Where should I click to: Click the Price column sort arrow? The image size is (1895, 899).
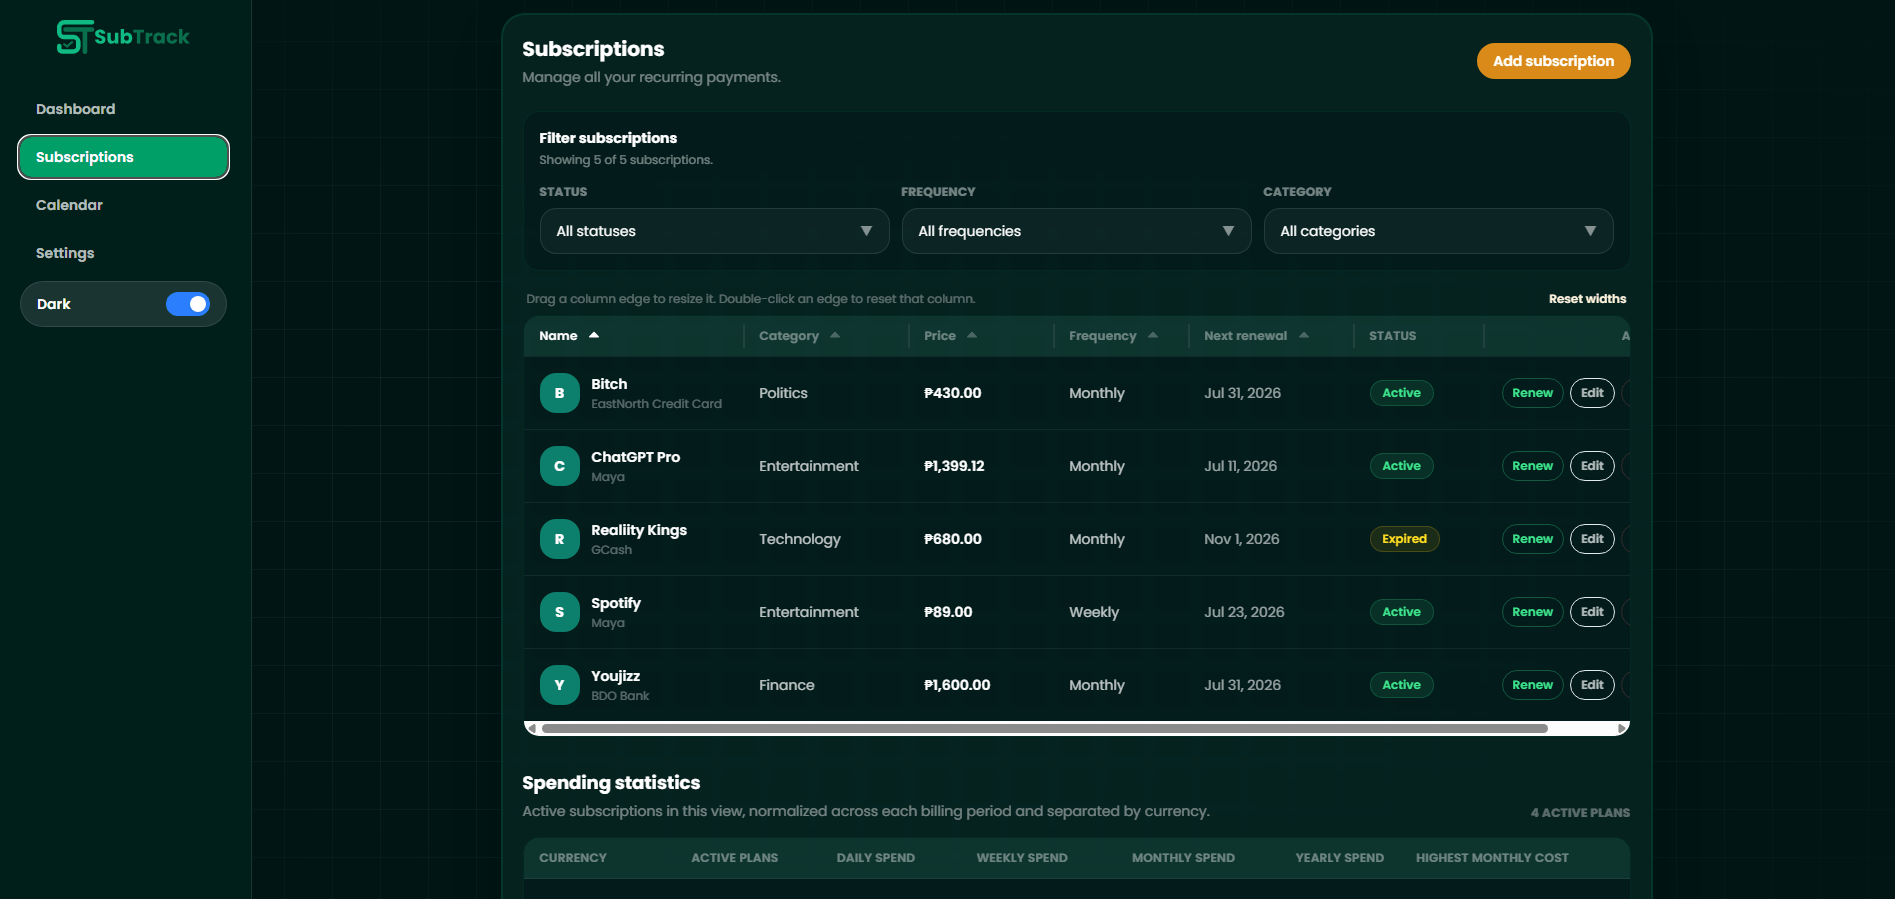tap(972, 335)
